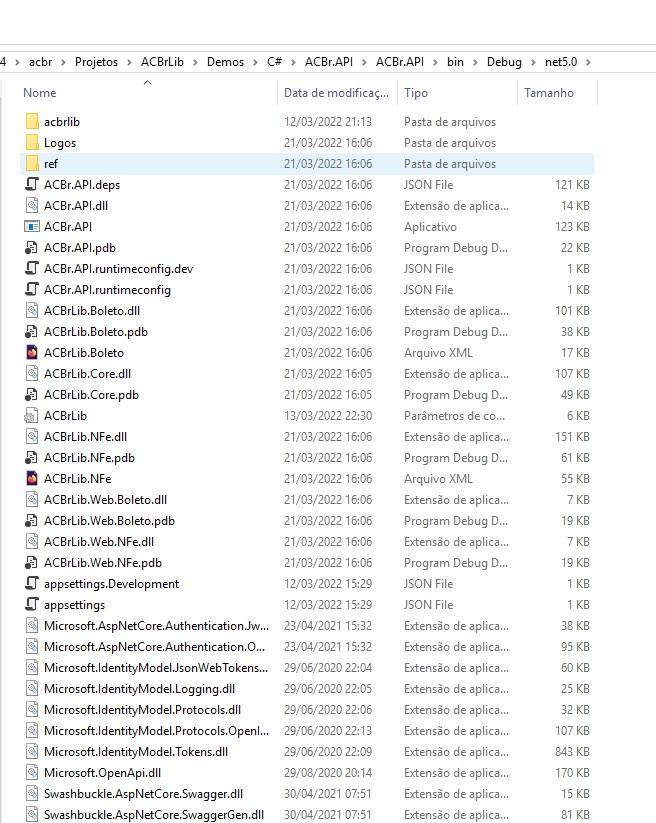
Task: Go to the Demos breadcrumb folder
Action: coord(225,62)
